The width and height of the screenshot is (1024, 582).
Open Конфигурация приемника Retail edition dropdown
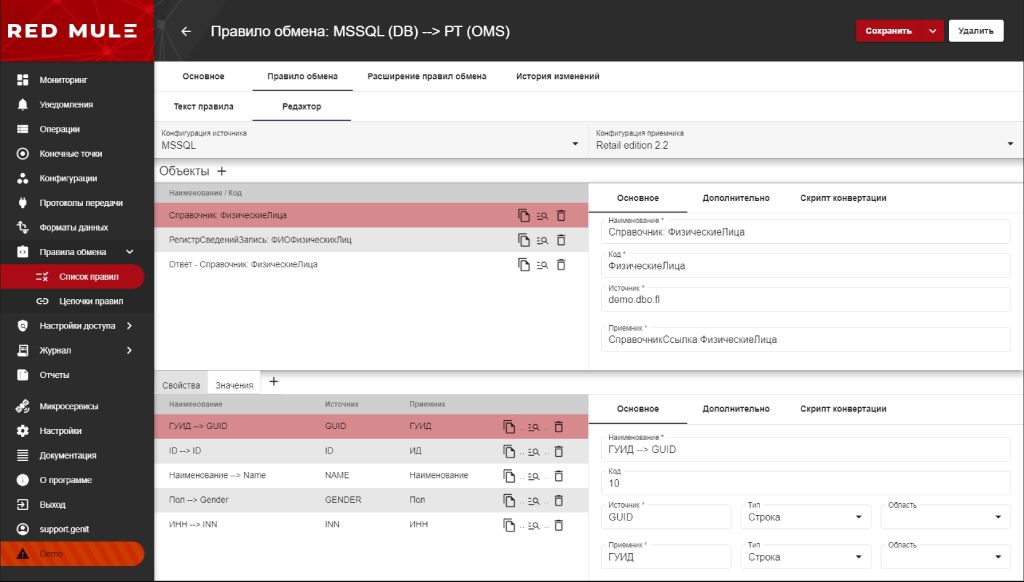[x=805, y=140]
